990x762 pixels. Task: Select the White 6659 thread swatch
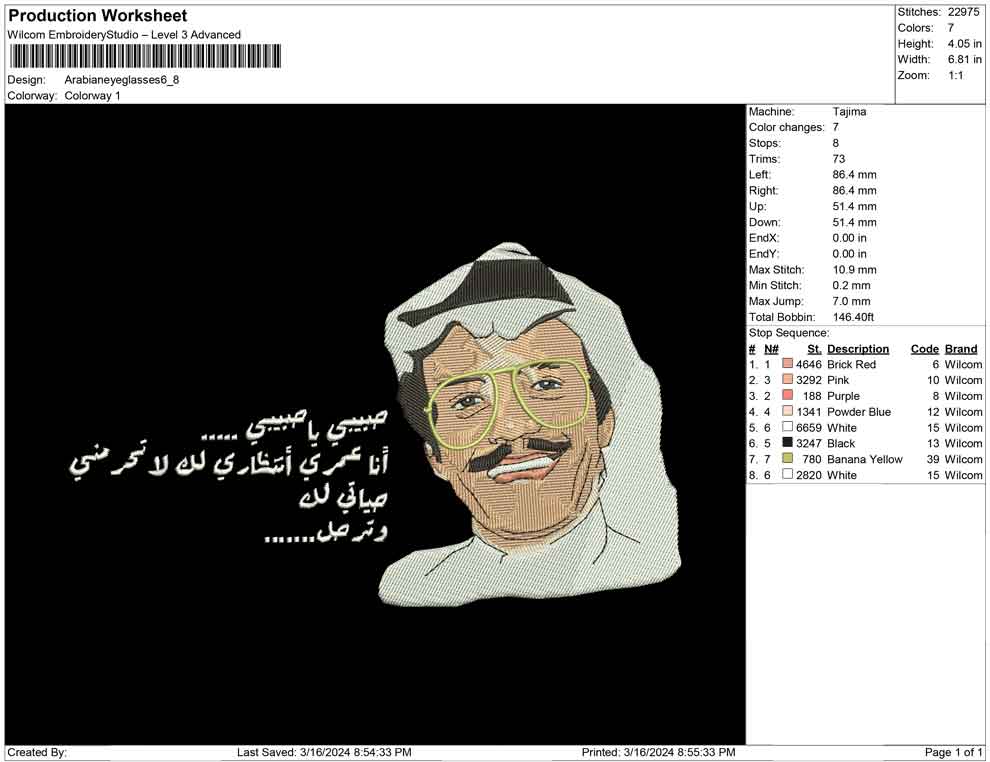(x=787, y=428)
